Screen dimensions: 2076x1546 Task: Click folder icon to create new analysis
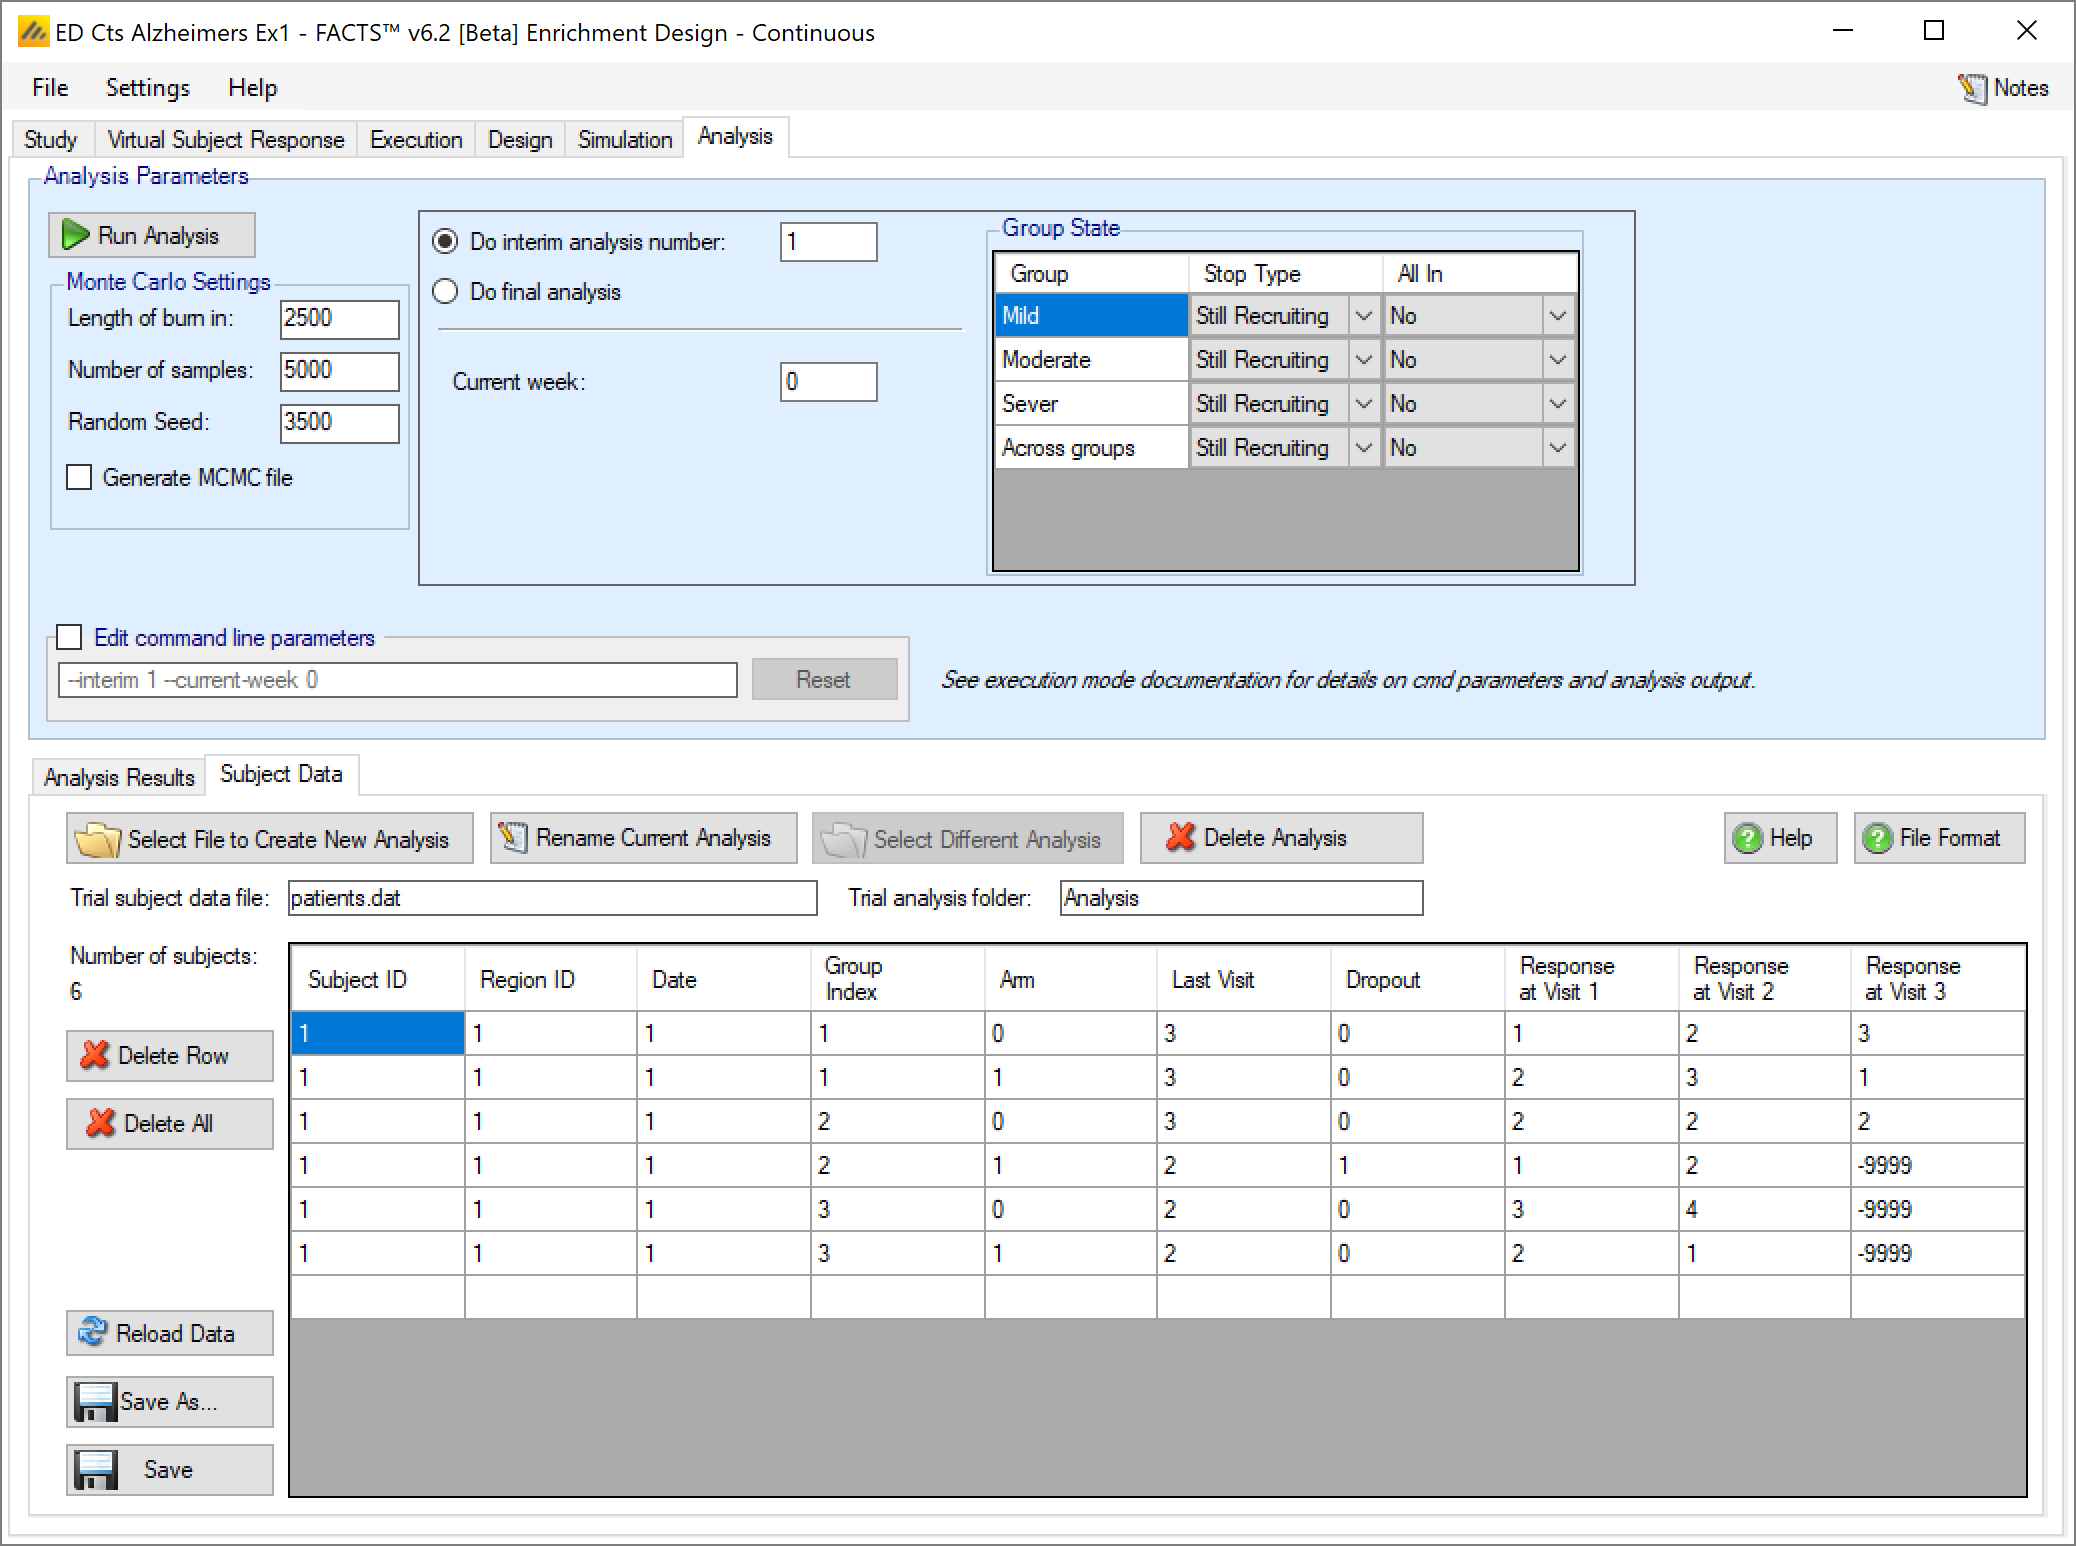(97, 840)
